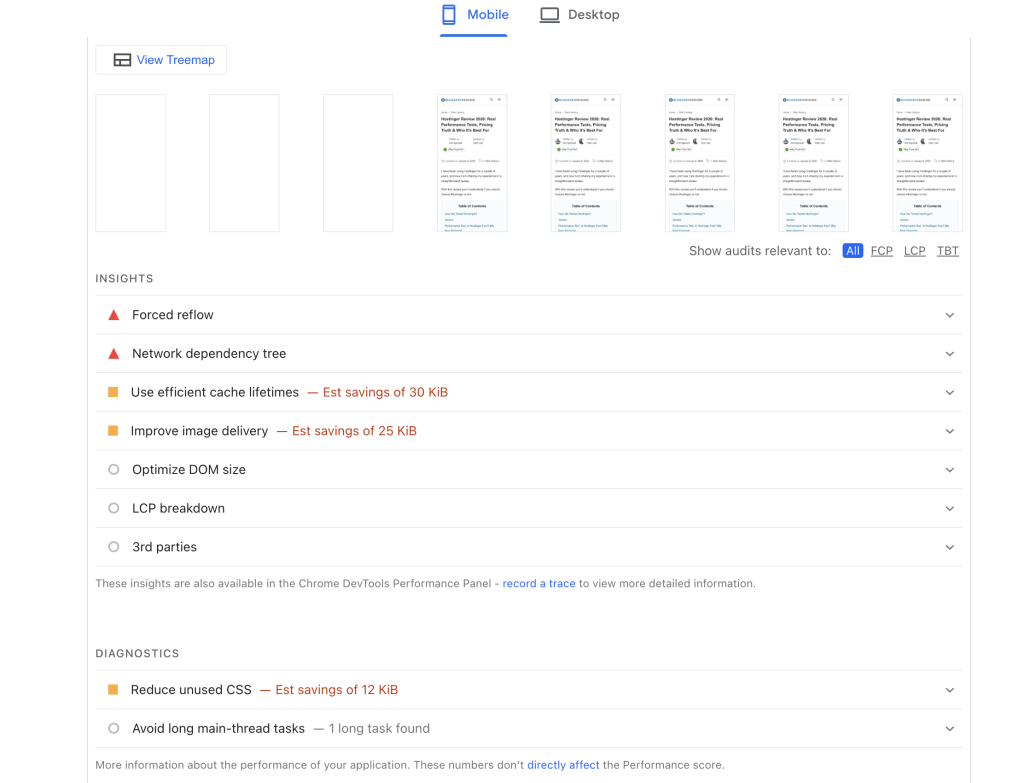Viewport: 1024px width, 783px height.
Task: Switch to the Desktop tab
Action: (579, 15)
